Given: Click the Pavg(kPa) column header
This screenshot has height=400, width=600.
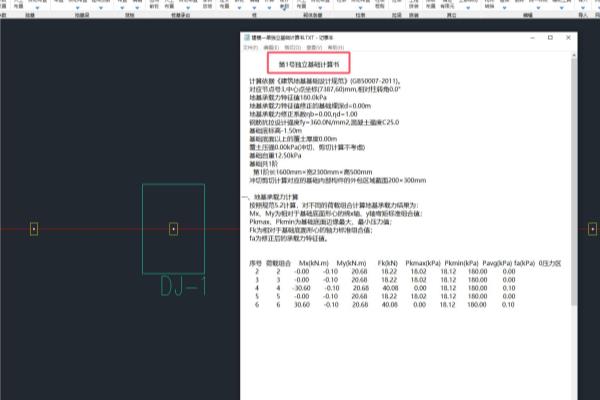Looking at the screenshot, I should pyautogui.click(x=497, y=263).
